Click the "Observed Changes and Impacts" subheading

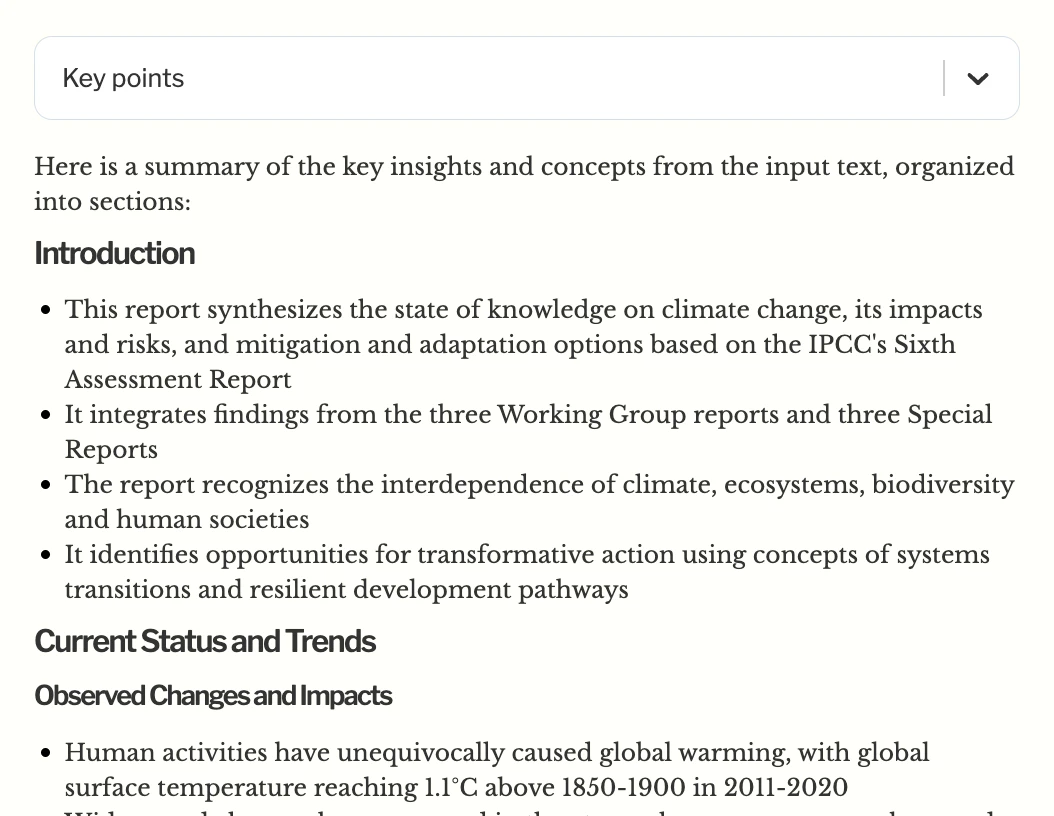(x=213, y=696)
